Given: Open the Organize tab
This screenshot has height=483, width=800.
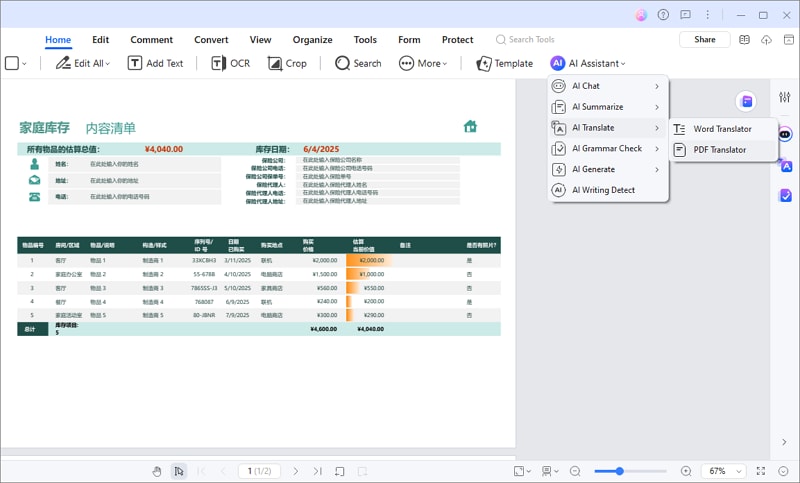Looking at the screenshot, I should click(x=312, y=40).
